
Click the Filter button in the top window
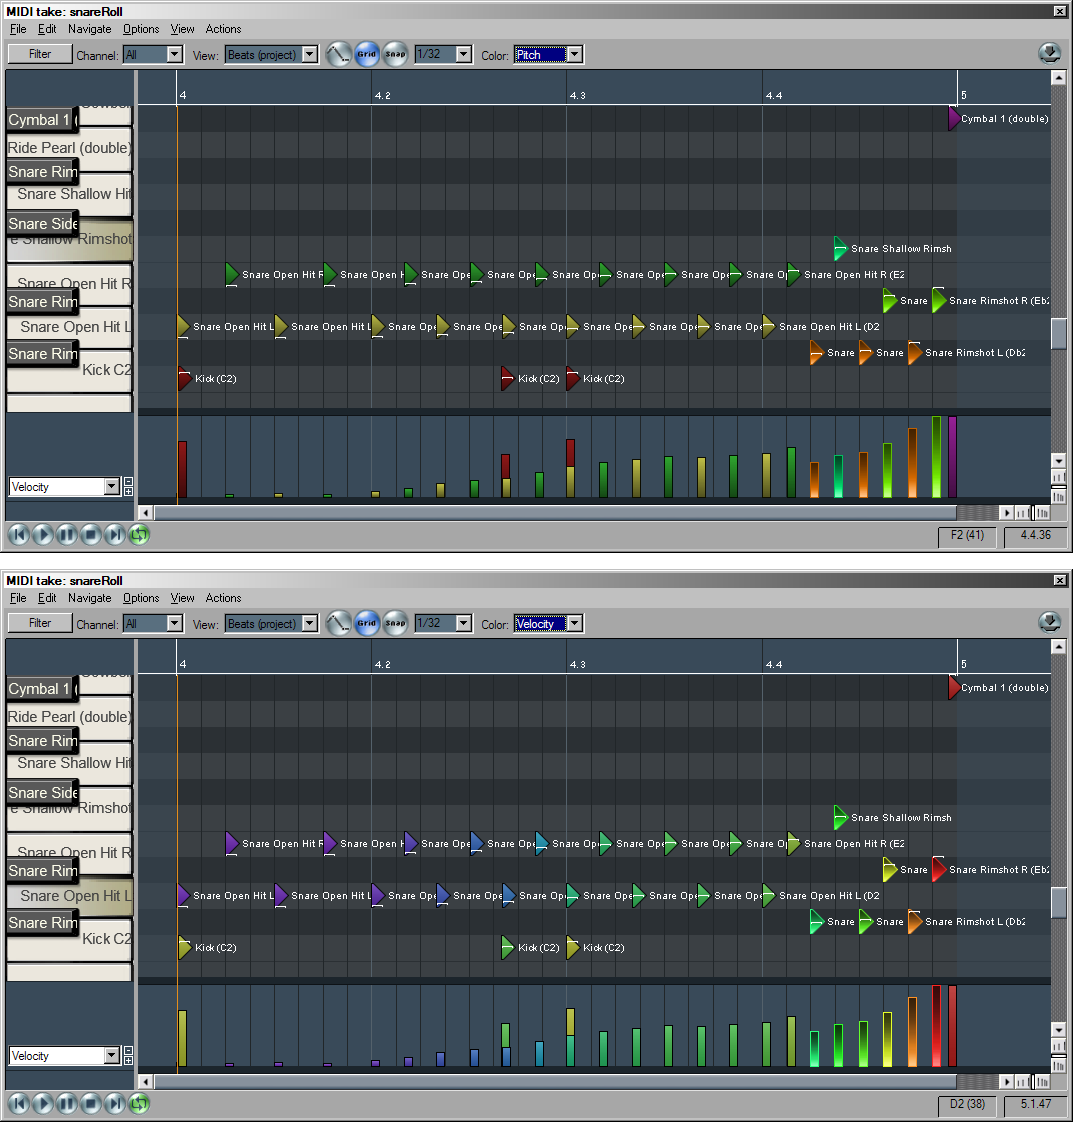[x=40, y=54]
